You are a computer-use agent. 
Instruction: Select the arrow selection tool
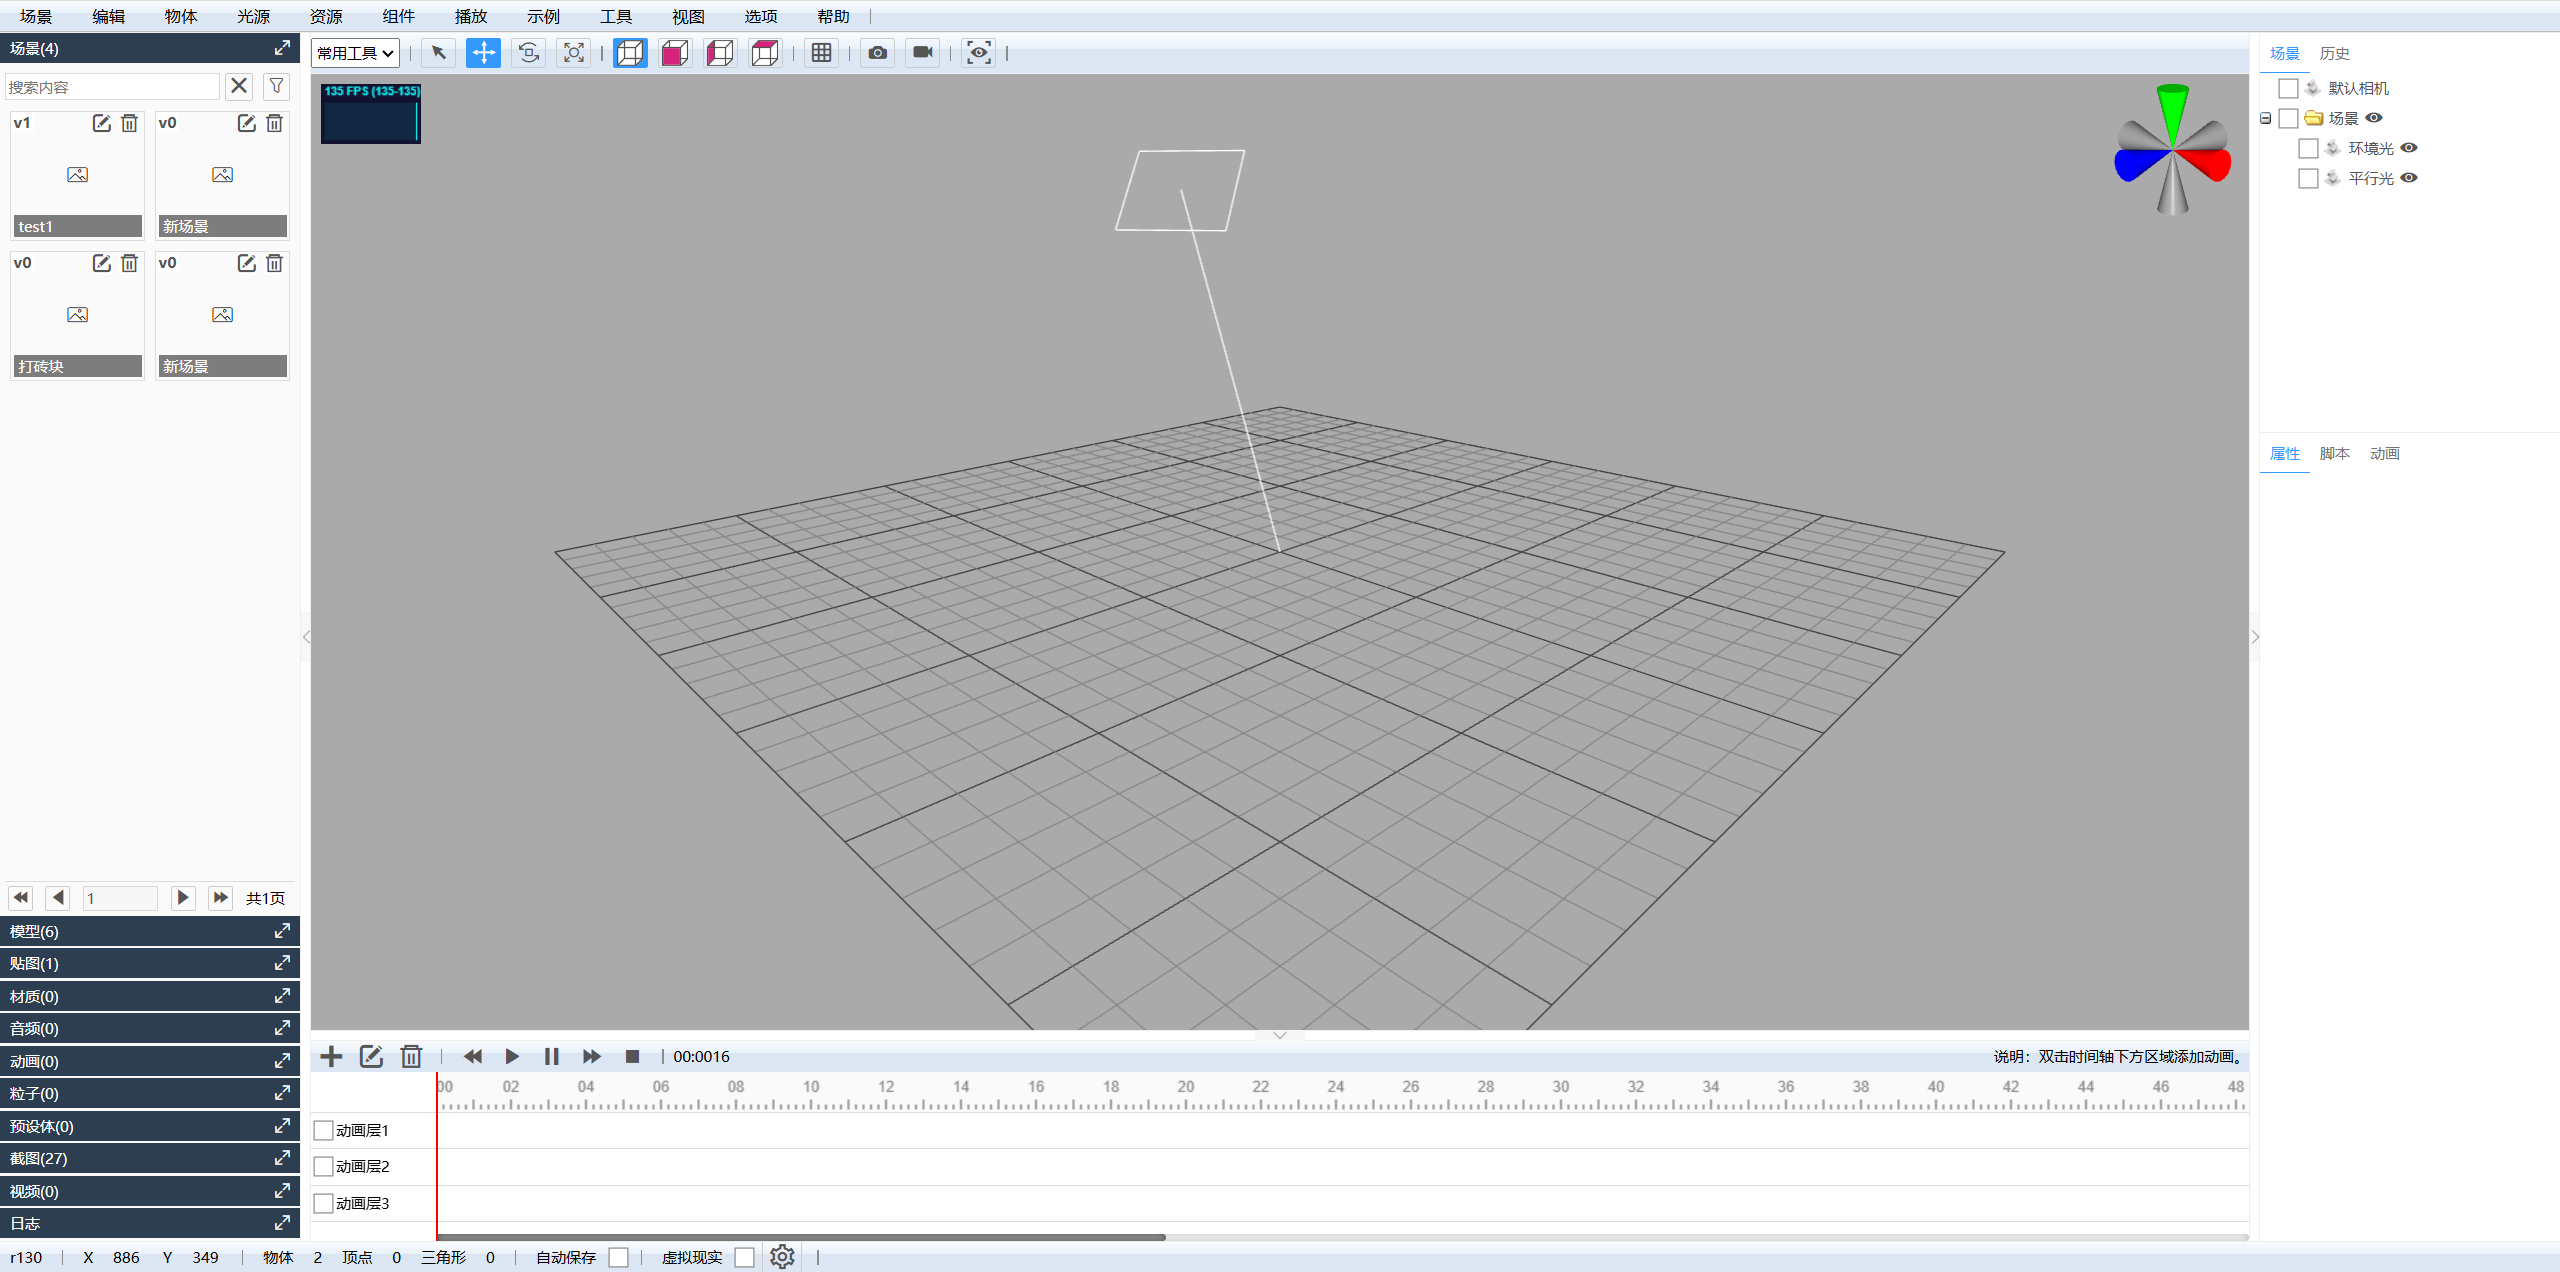438,53
